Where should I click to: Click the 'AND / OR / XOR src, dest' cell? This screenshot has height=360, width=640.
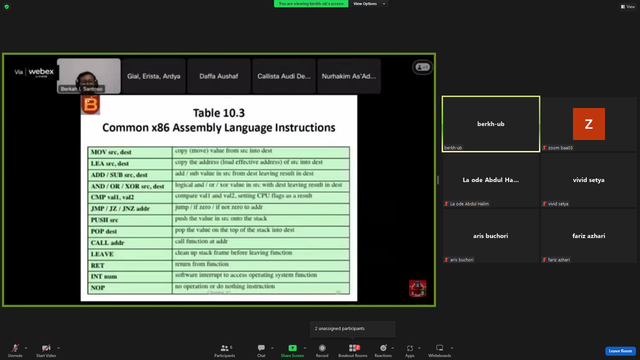click(x=130, y=187)
